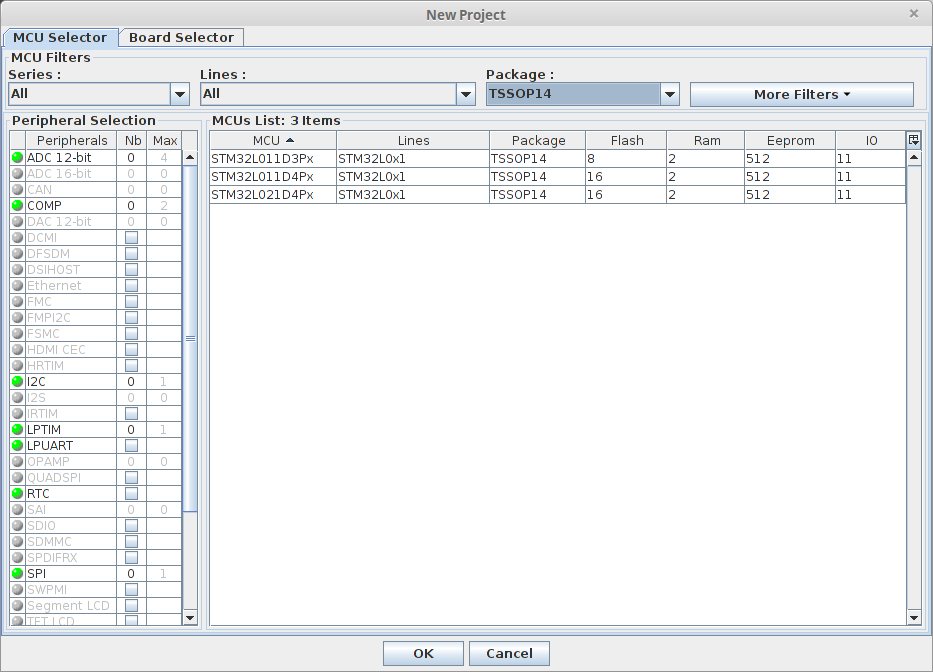Toggle the SWPMI checkbox
Viewport: 933px width, 672px height.
[132, 590]
